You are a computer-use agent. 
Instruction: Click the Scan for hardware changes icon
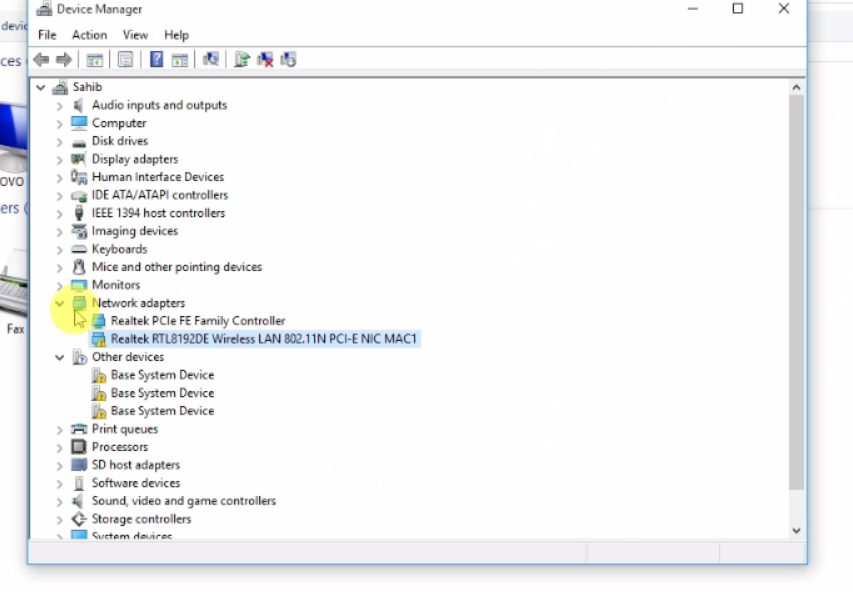pos(211,59)
